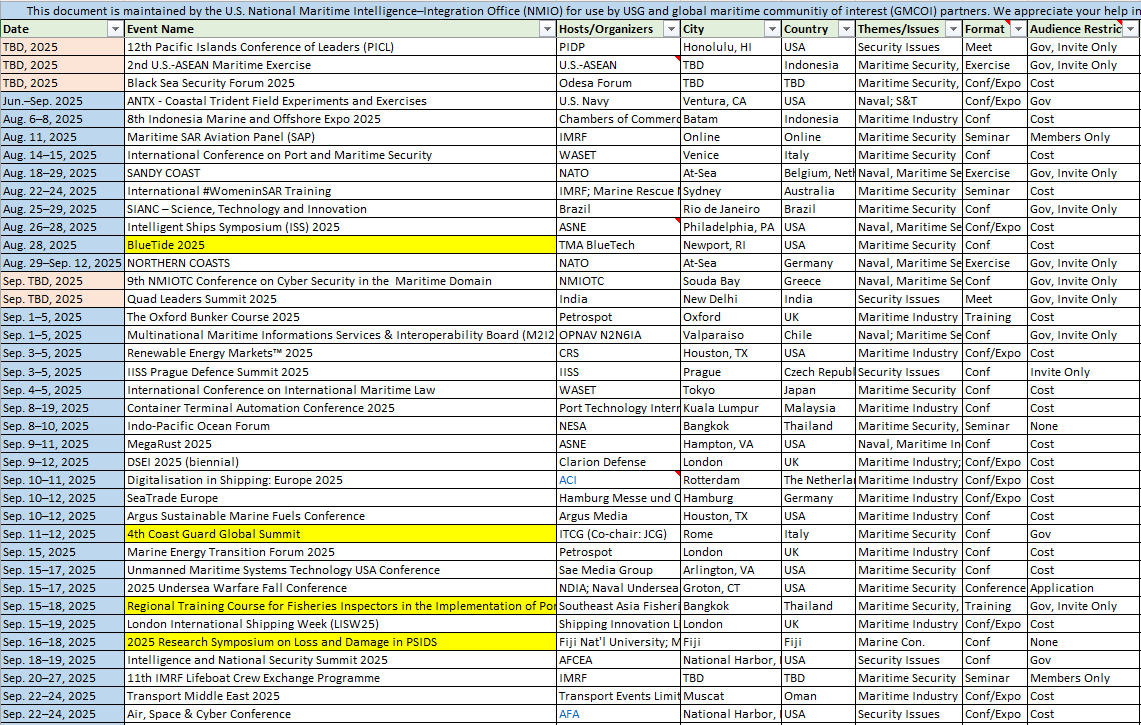Click the Renewable Energy Markets 2025 cell
Image resolution: width=1141 pixels, height=725 pixels.
coord(341,354)
